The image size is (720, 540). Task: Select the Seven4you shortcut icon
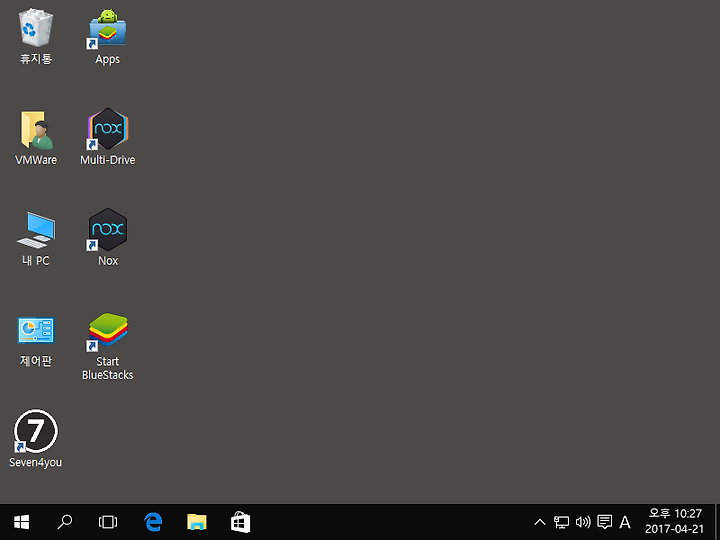pos(36,431)
